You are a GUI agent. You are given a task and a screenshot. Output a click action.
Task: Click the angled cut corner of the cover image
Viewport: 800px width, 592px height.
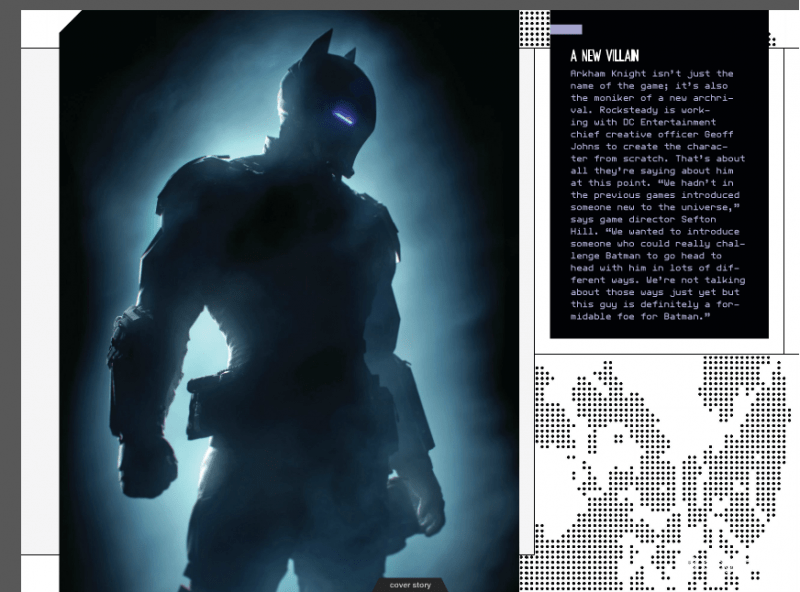click(x=68, y=20)
